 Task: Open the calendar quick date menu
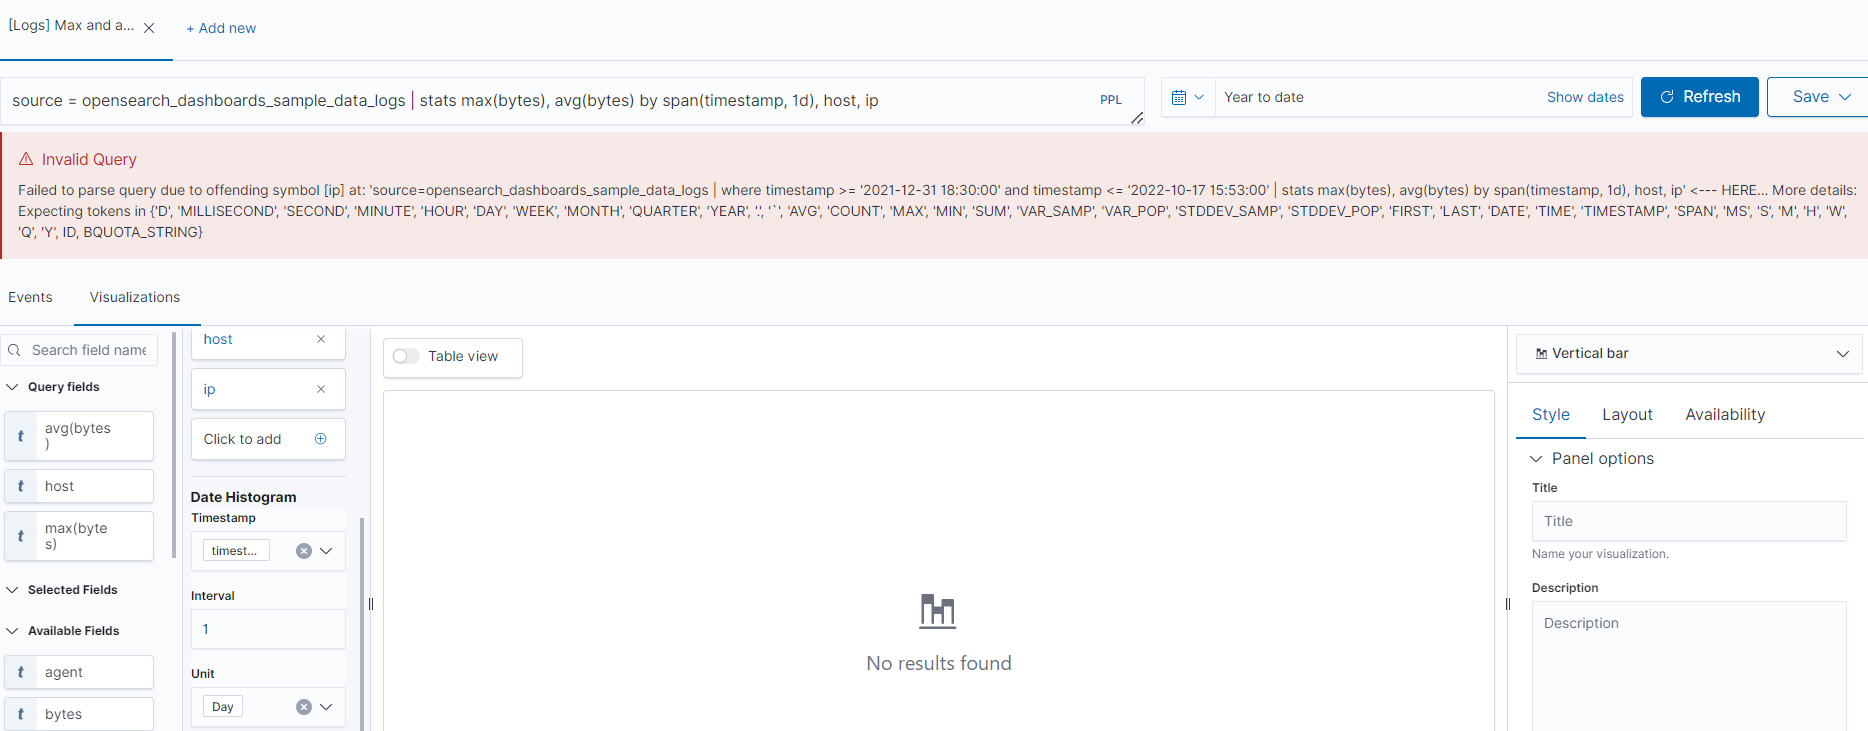point(1188,97)
